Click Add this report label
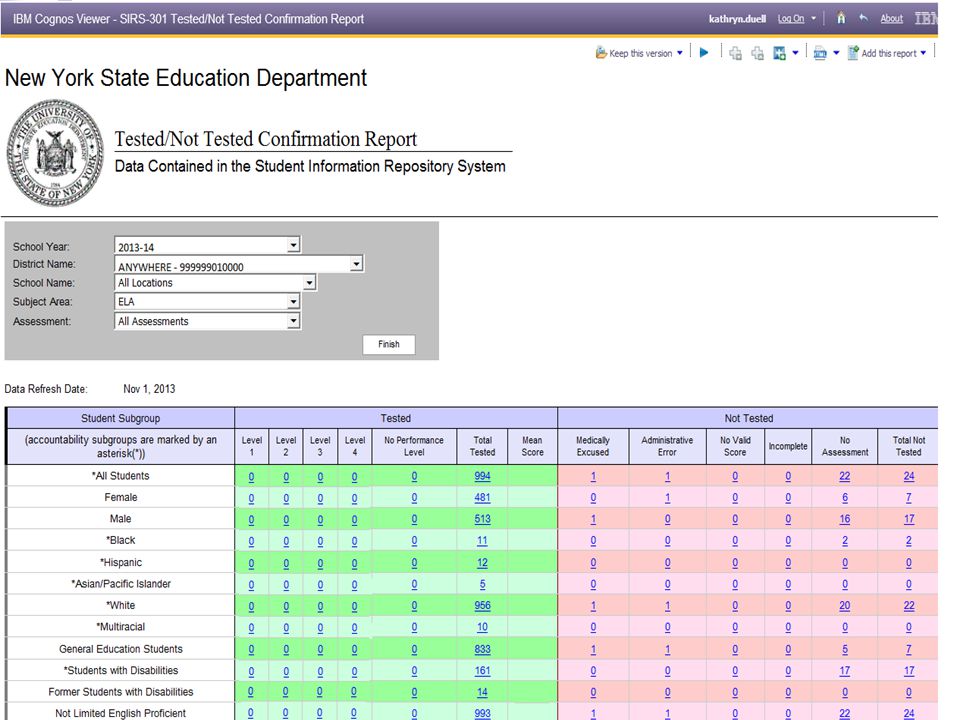The height and width of the screenshot is (720, 960). click(889, 53)
